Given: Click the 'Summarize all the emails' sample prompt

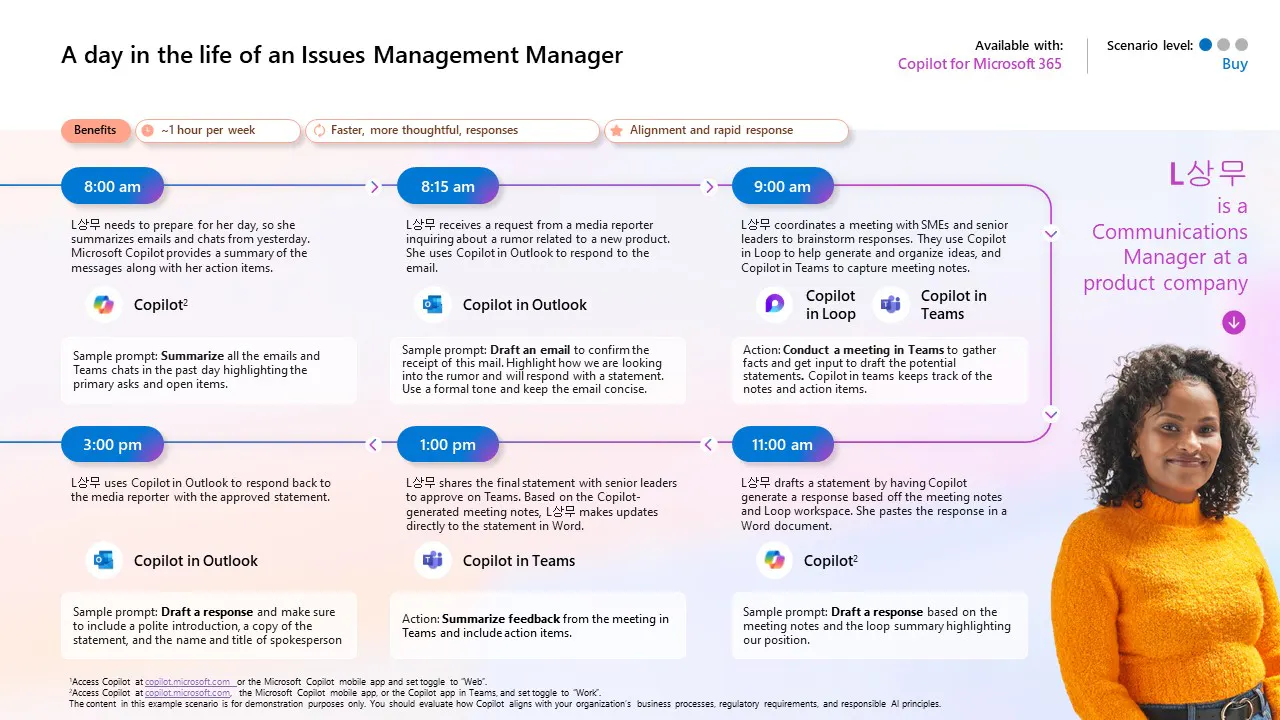Looking at the screenshot, I should coord(209,370).
